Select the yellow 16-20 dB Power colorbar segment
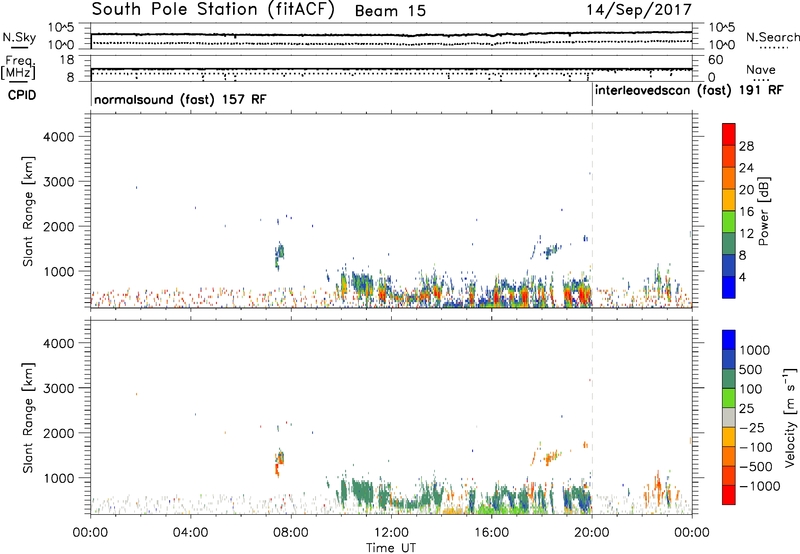The height and width of the screenshot is (554, 800). pyautogui.click(x=729, y=199)
